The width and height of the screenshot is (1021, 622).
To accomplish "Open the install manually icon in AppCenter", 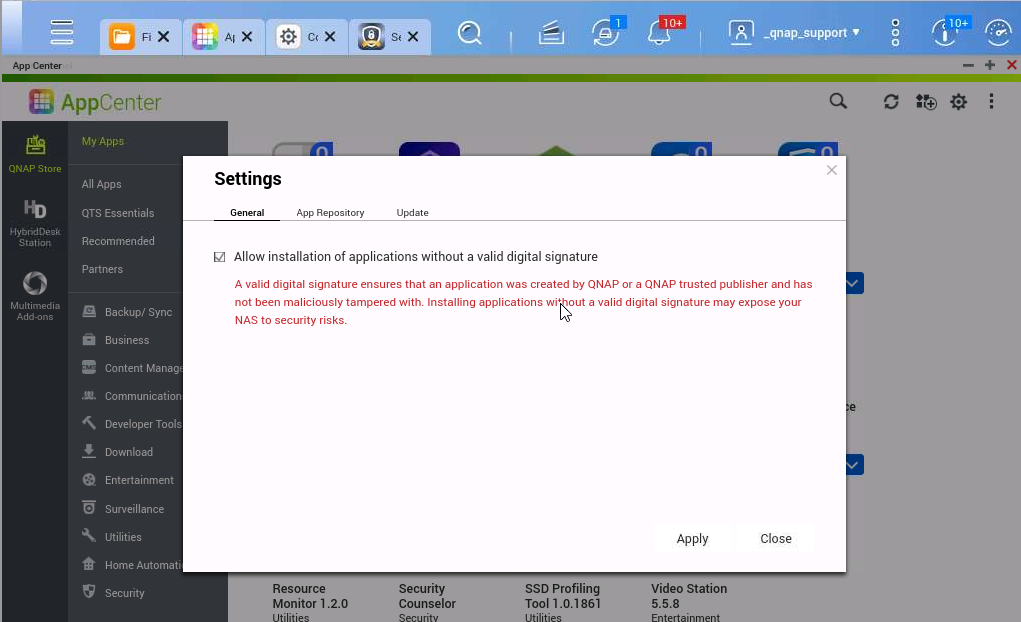I will [925, 102].
